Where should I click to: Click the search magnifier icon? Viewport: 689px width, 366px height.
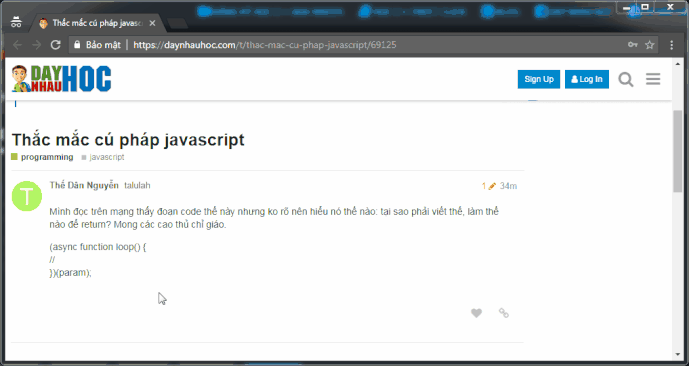click(x=626, y=80)
